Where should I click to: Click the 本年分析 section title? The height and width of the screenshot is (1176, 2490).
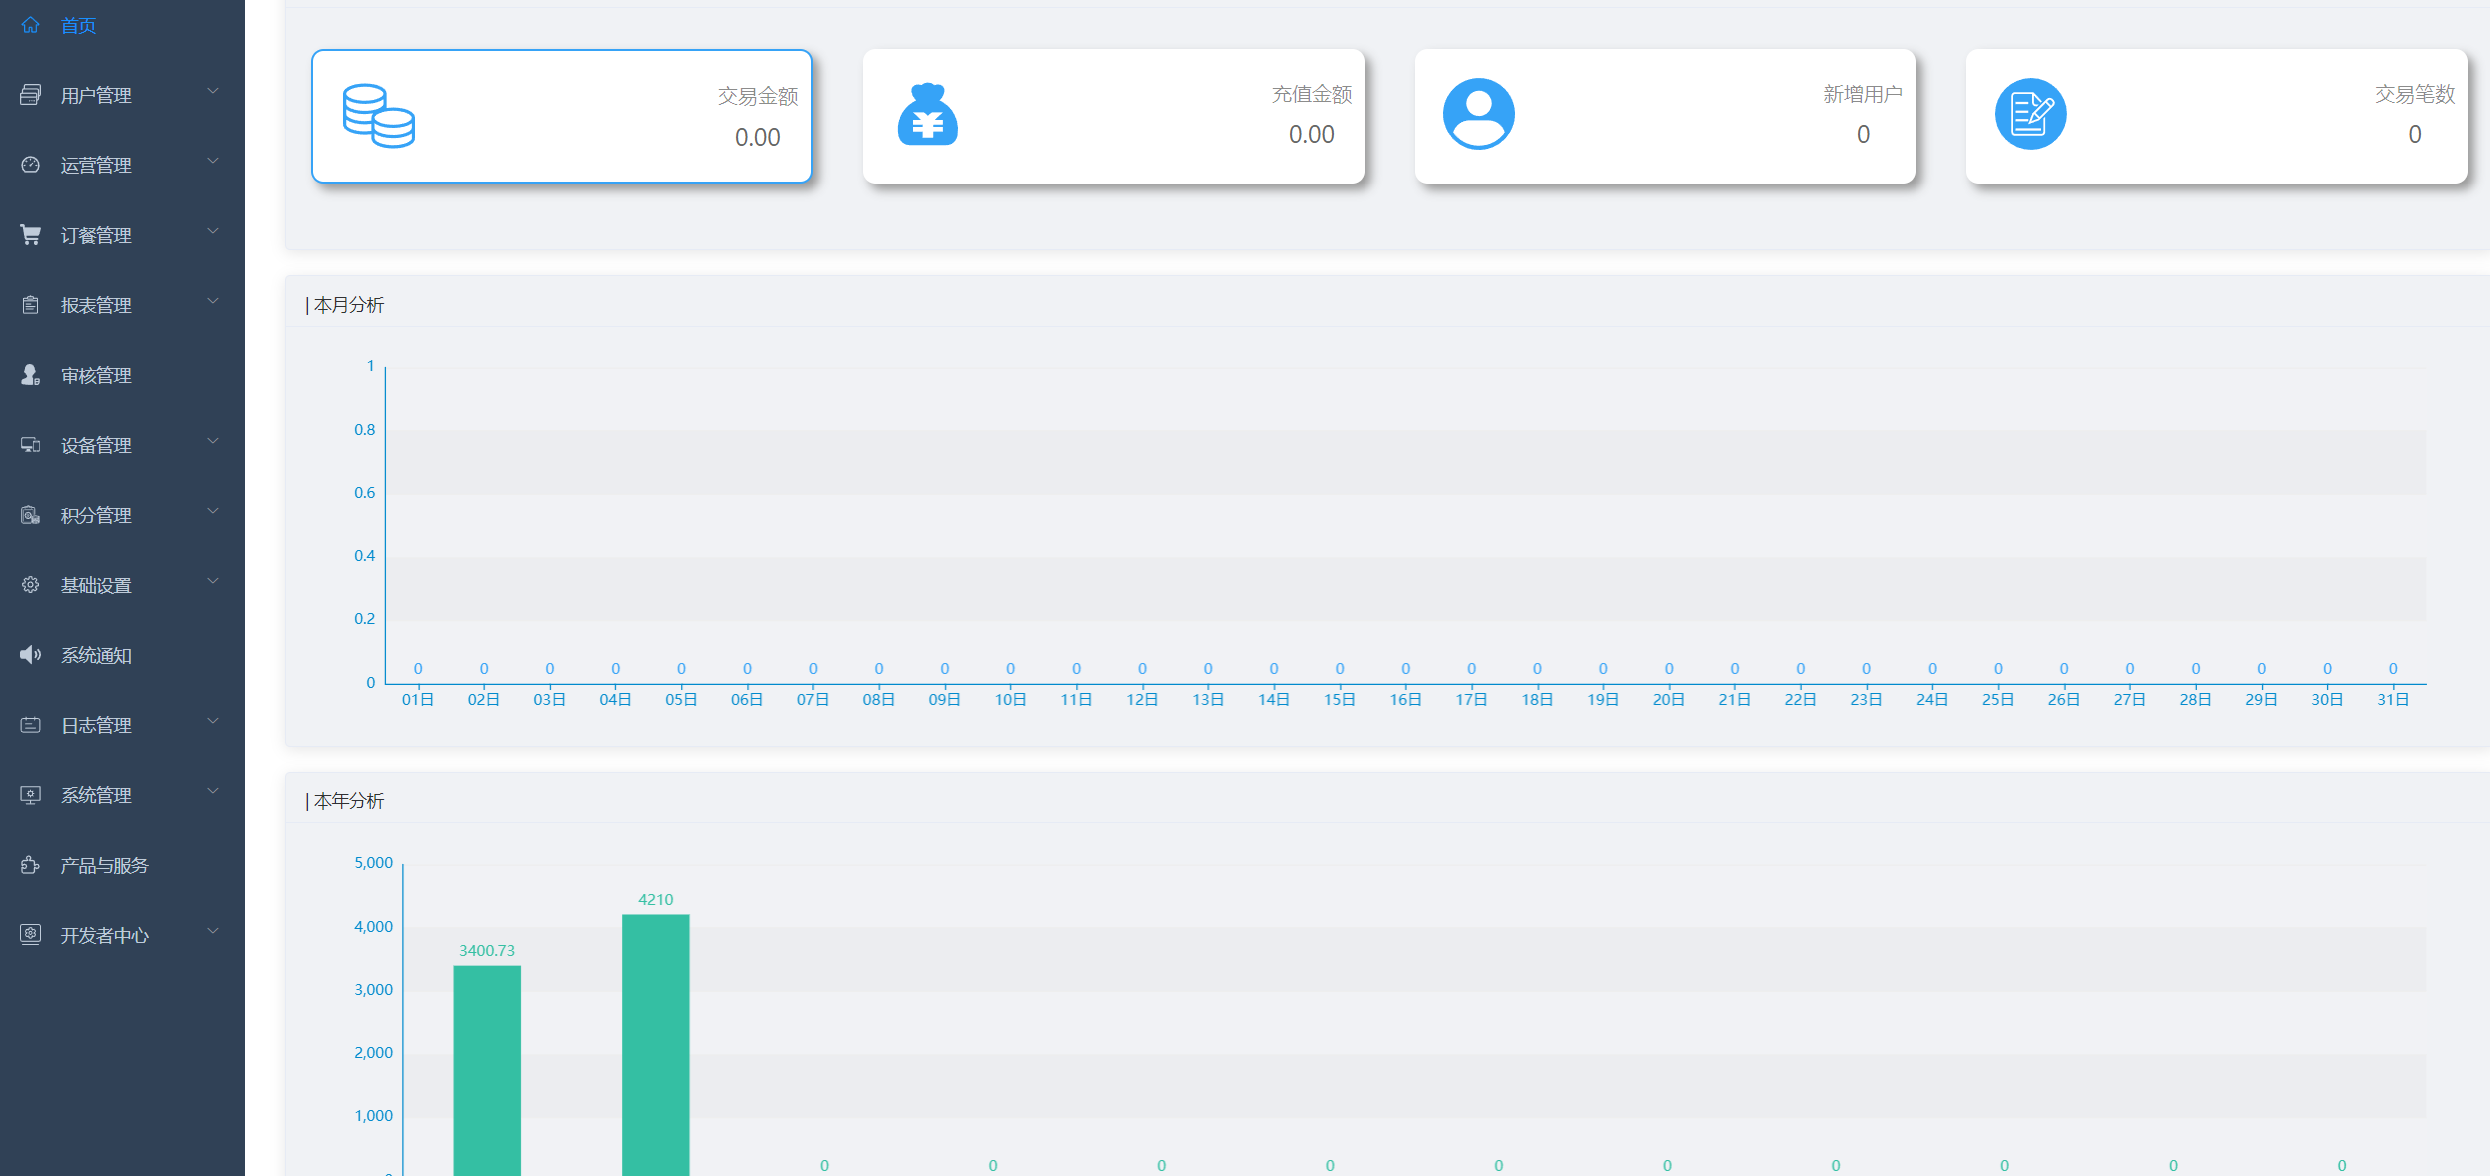pyautogui.click(x=349, y=801)
